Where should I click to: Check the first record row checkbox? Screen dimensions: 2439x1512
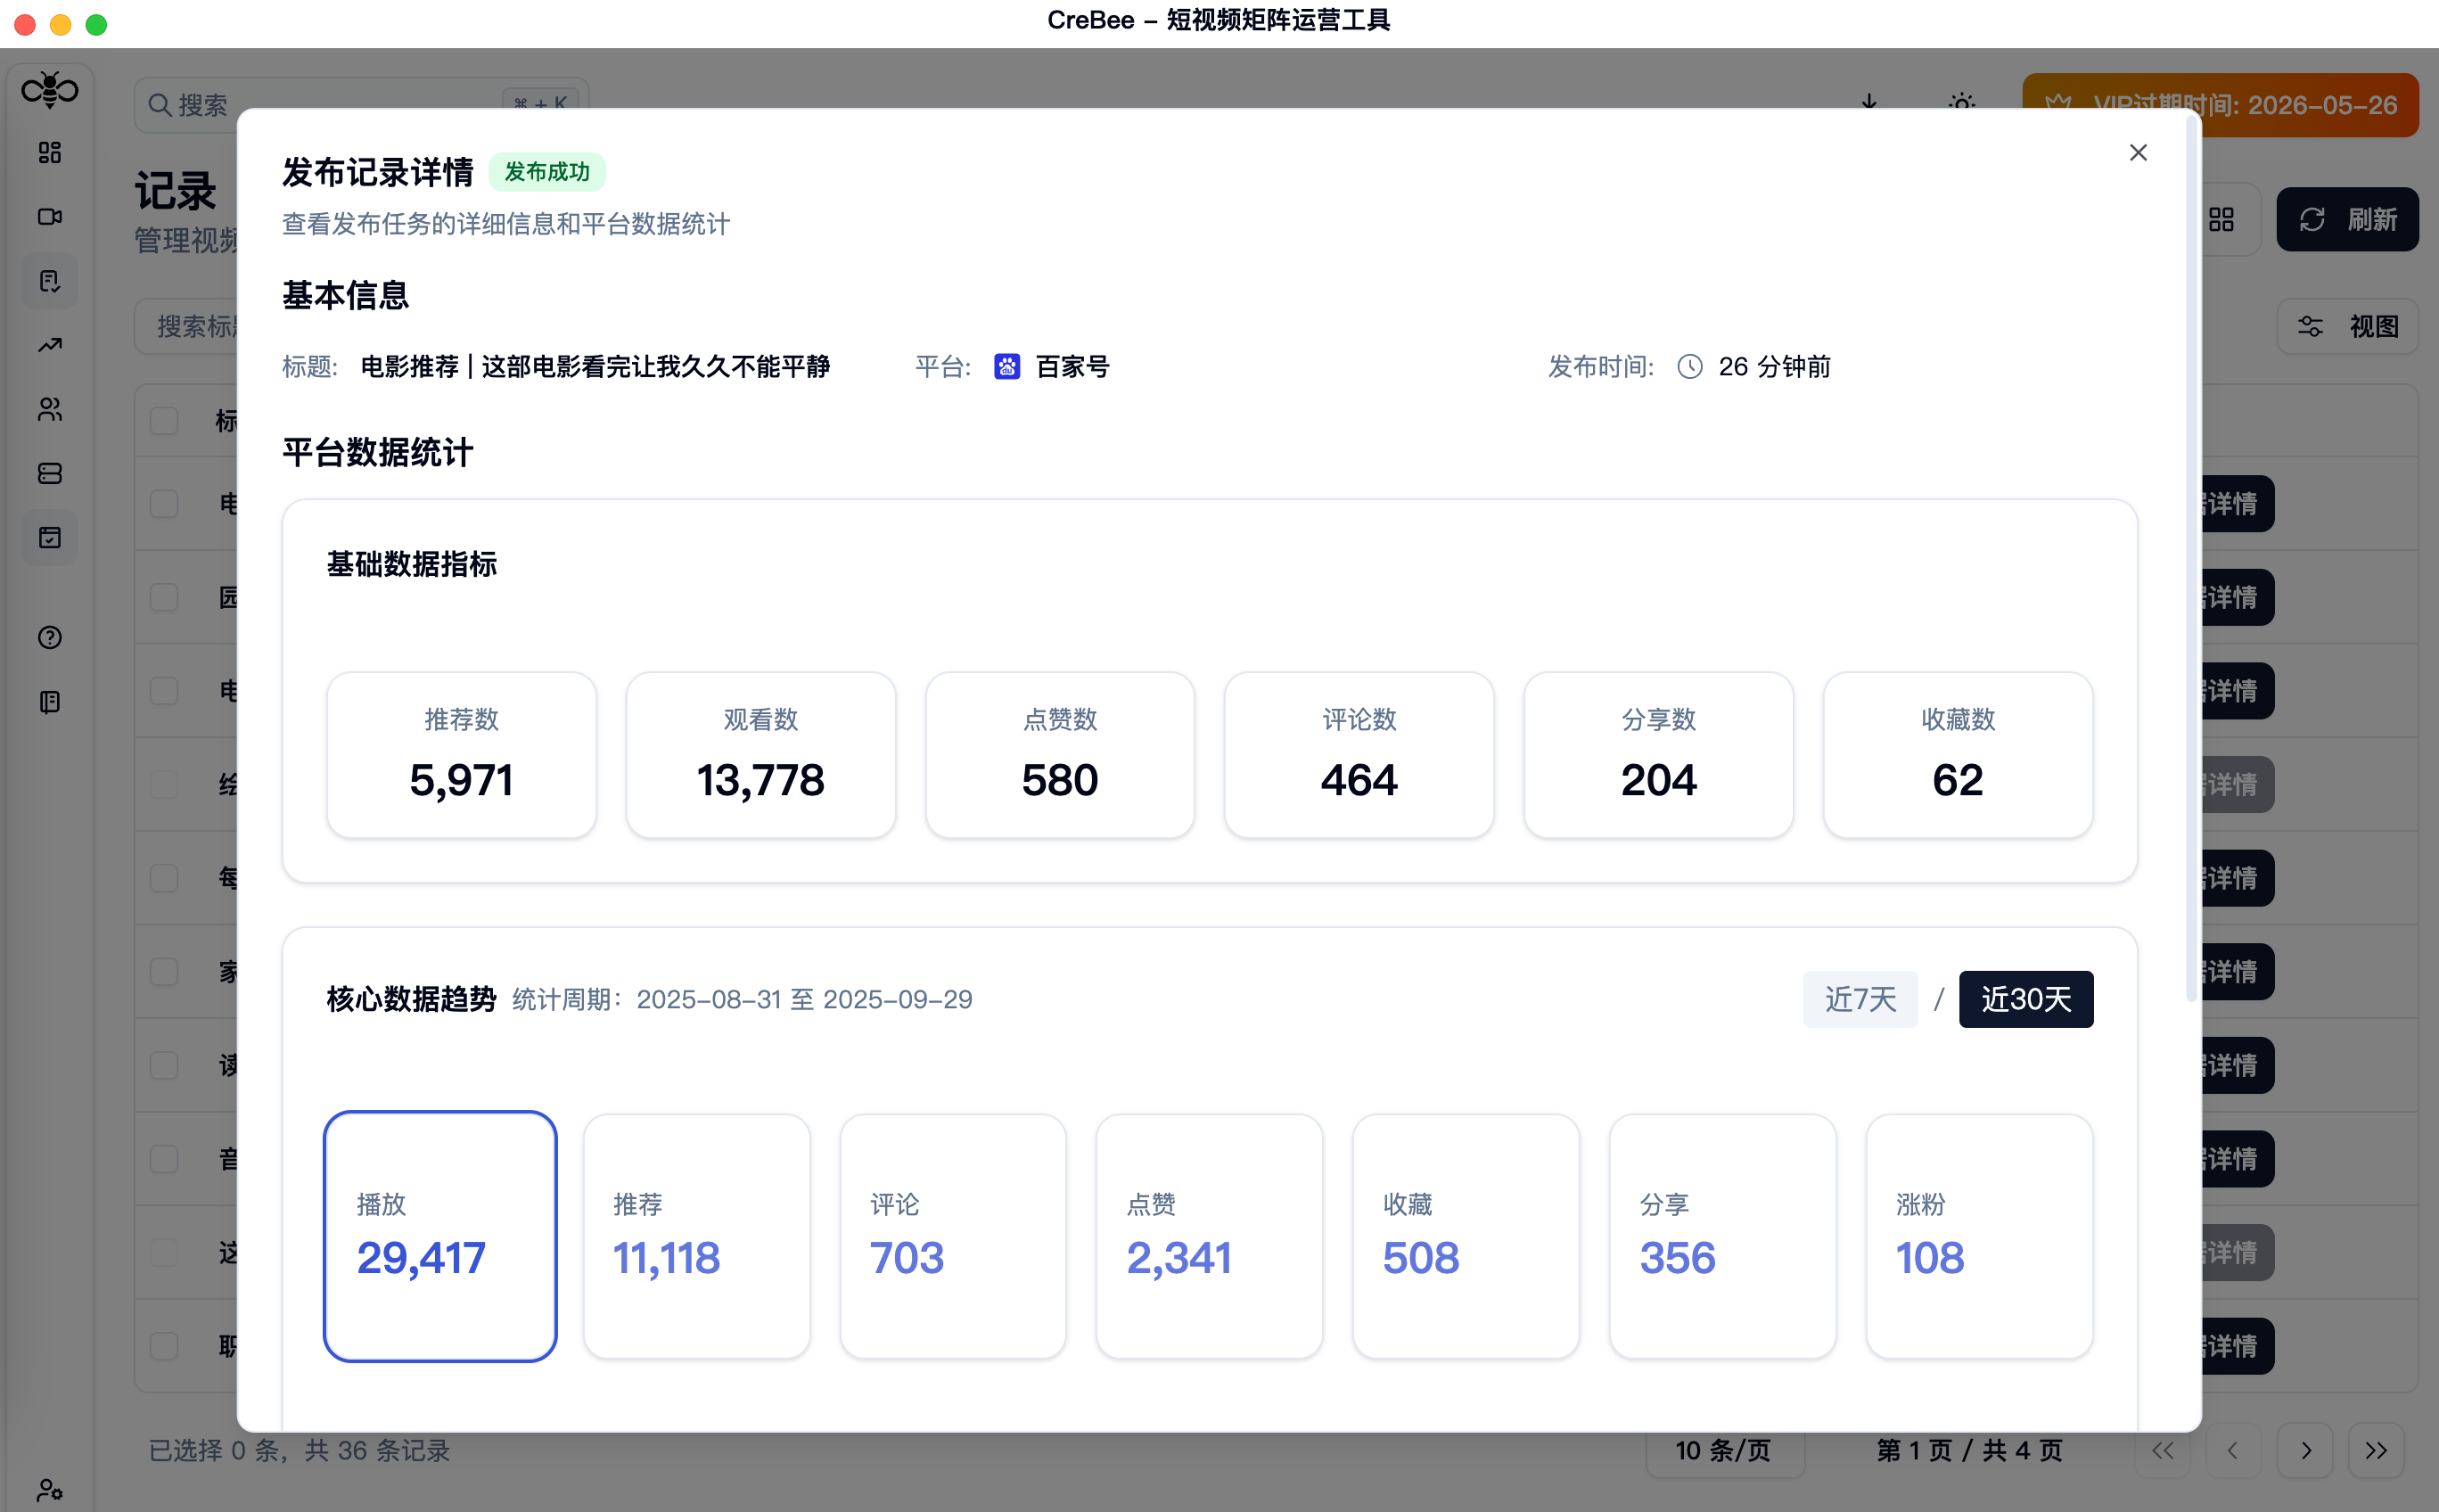163,503
